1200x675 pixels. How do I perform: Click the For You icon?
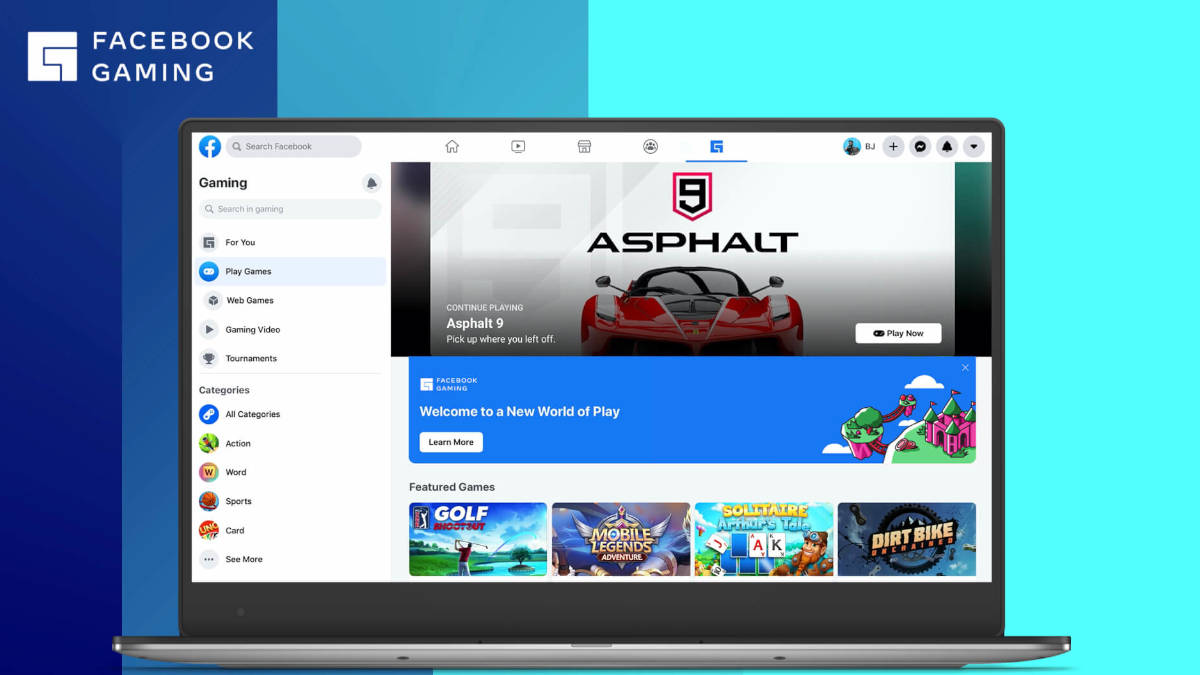tap(209, 242)
